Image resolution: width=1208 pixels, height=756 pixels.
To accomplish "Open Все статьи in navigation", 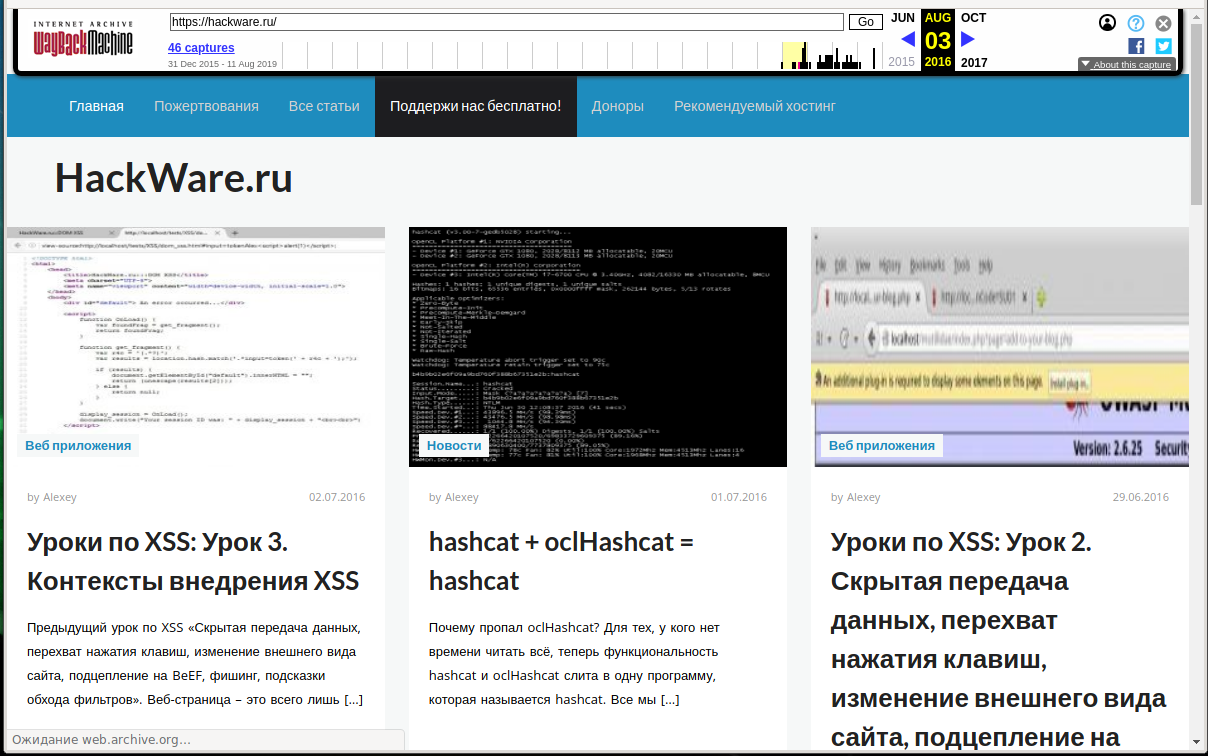I will (324, 106).
